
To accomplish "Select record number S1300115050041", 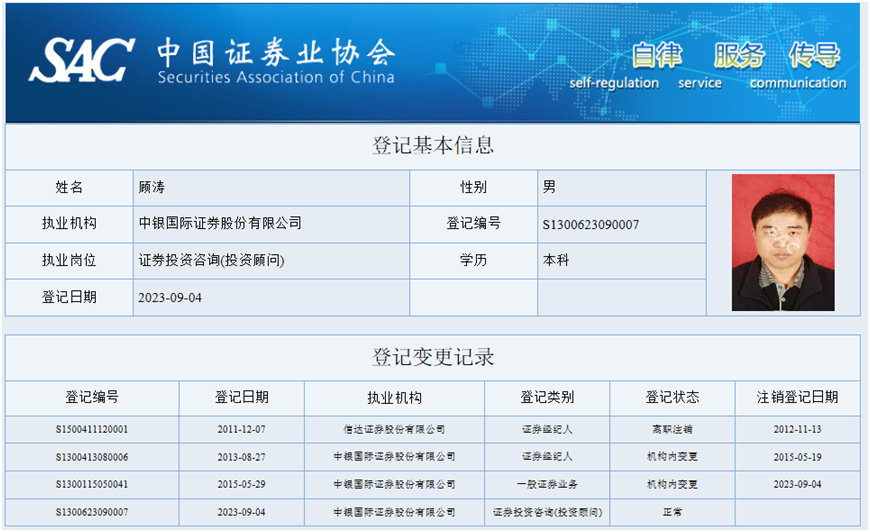I will [92, 484].
